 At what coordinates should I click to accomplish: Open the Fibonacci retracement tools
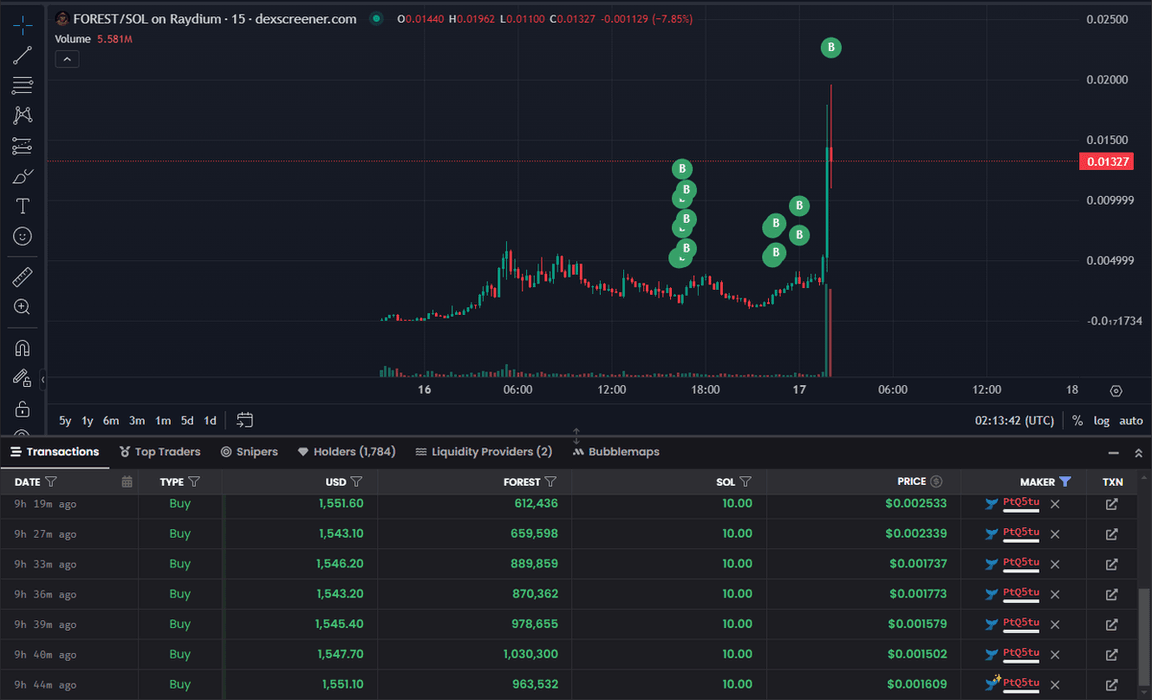(x=22, y=85)
